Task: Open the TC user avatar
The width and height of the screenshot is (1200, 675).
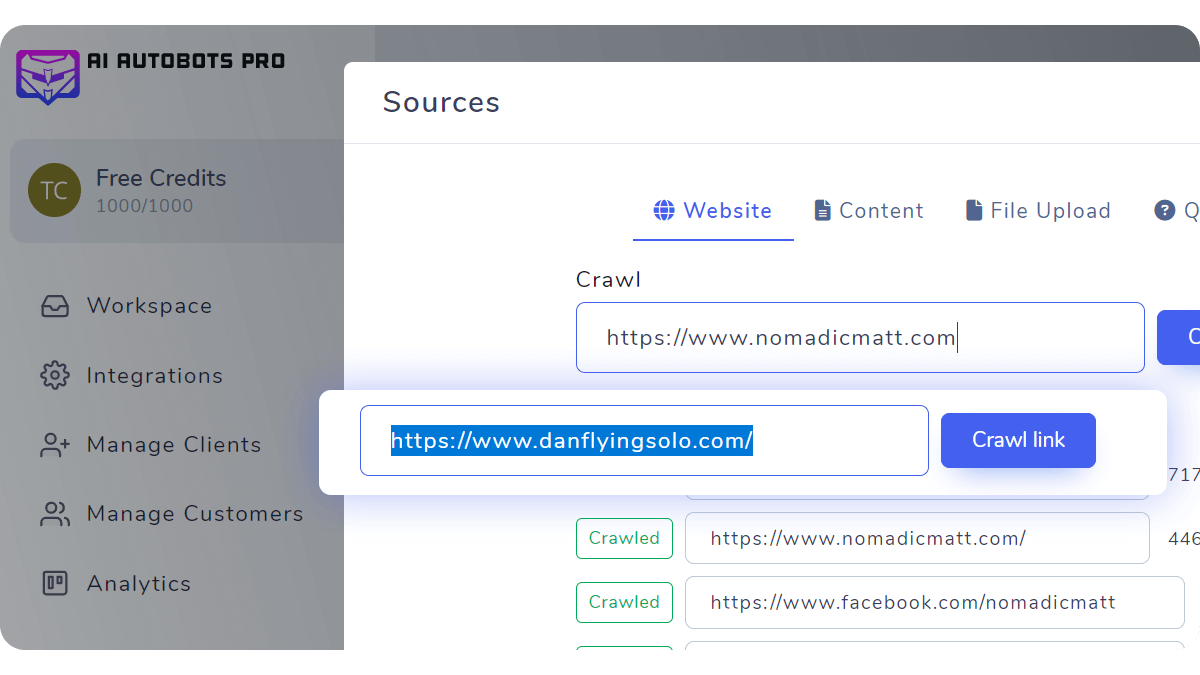Action: point(54,191)
